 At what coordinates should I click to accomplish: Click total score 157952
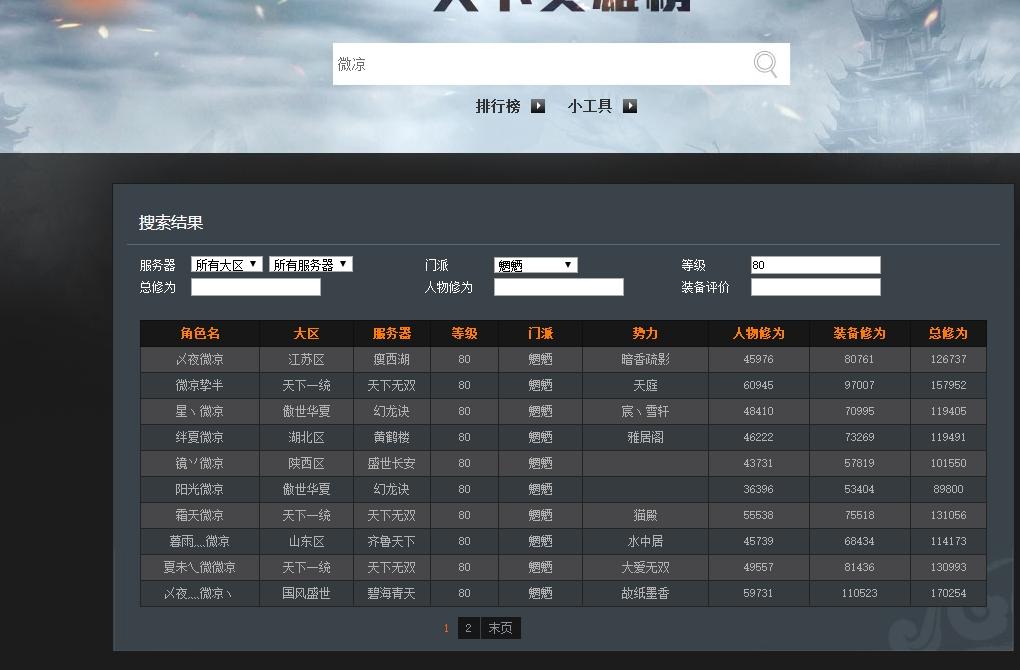pyautogui.click(x=948, y=385)
